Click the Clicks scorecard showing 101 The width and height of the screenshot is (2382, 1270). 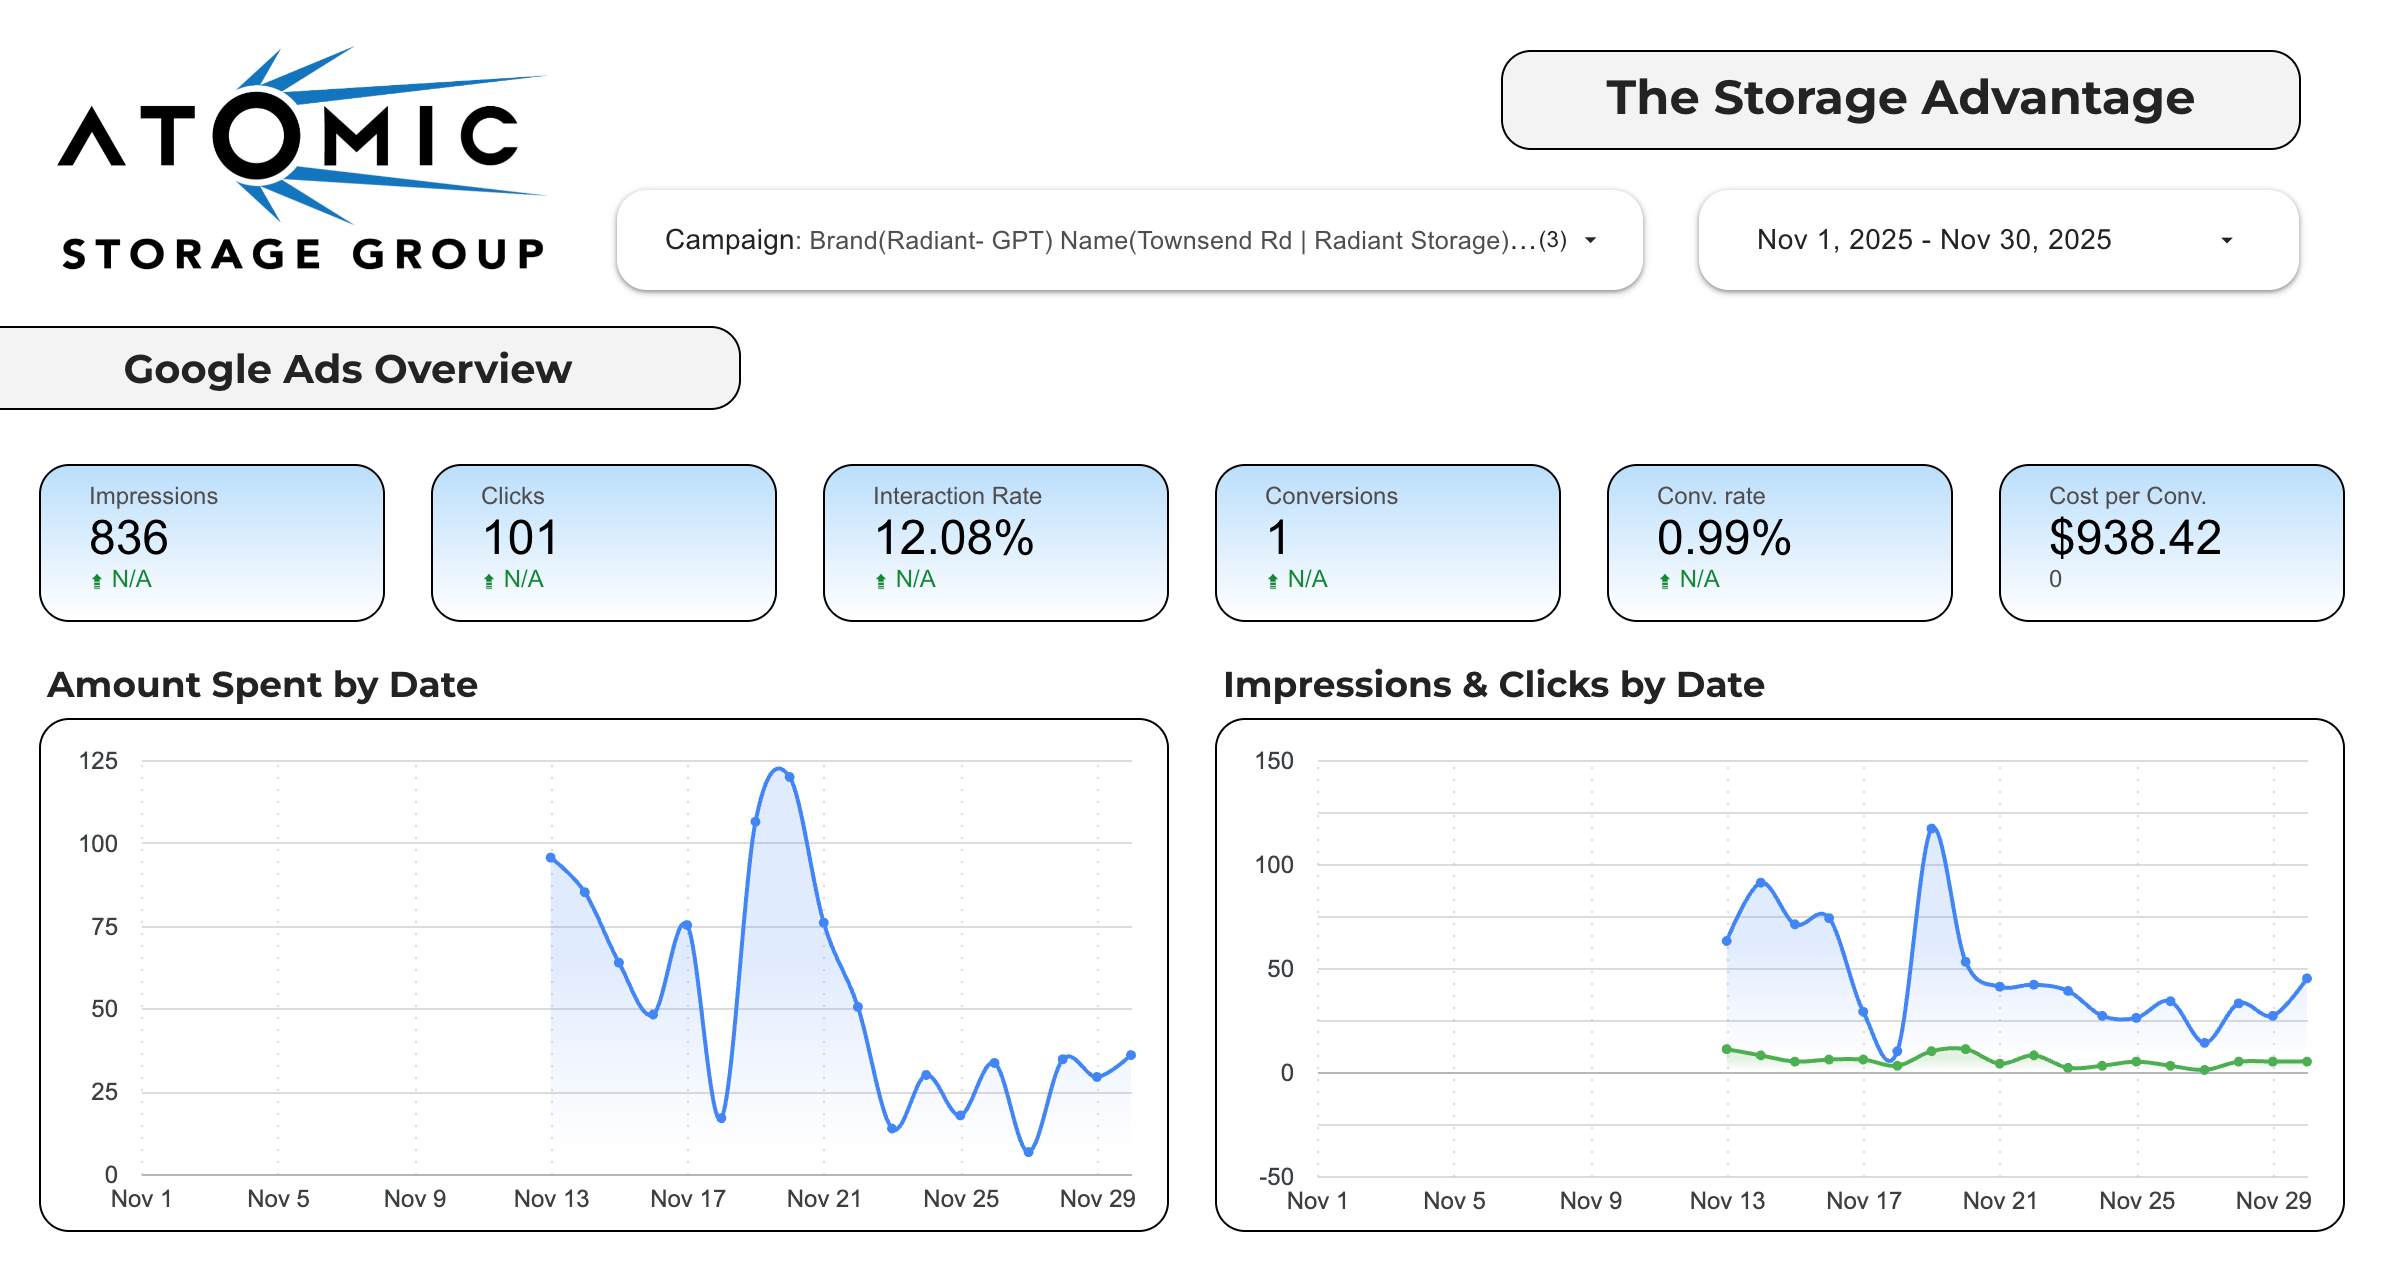(603, 542)
